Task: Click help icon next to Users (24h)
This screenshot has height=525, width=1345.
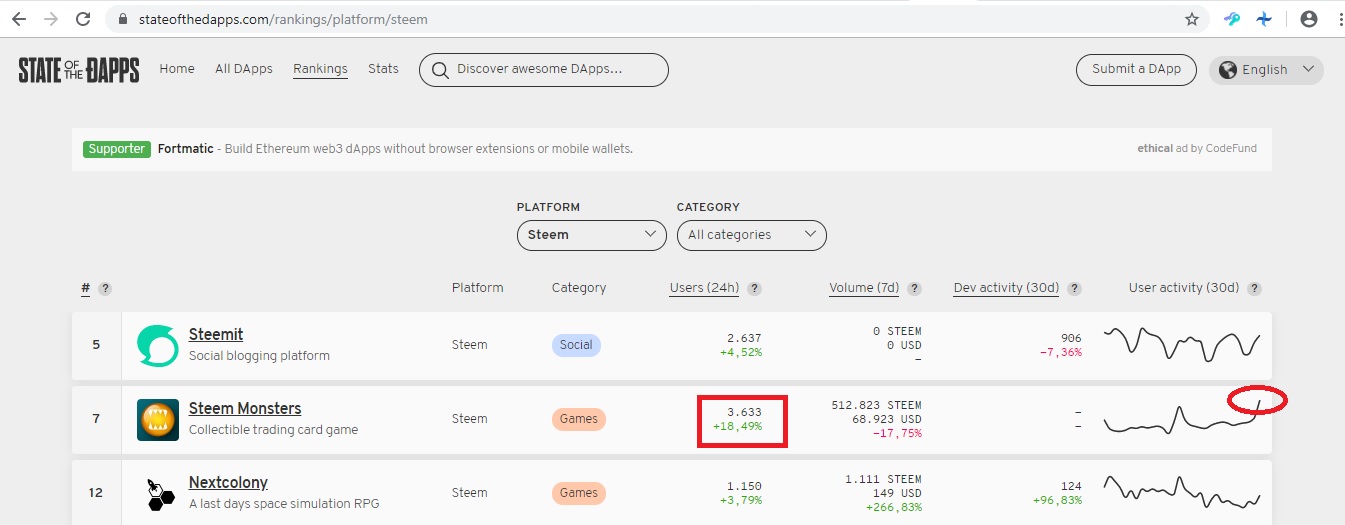Action: [755, 288]
